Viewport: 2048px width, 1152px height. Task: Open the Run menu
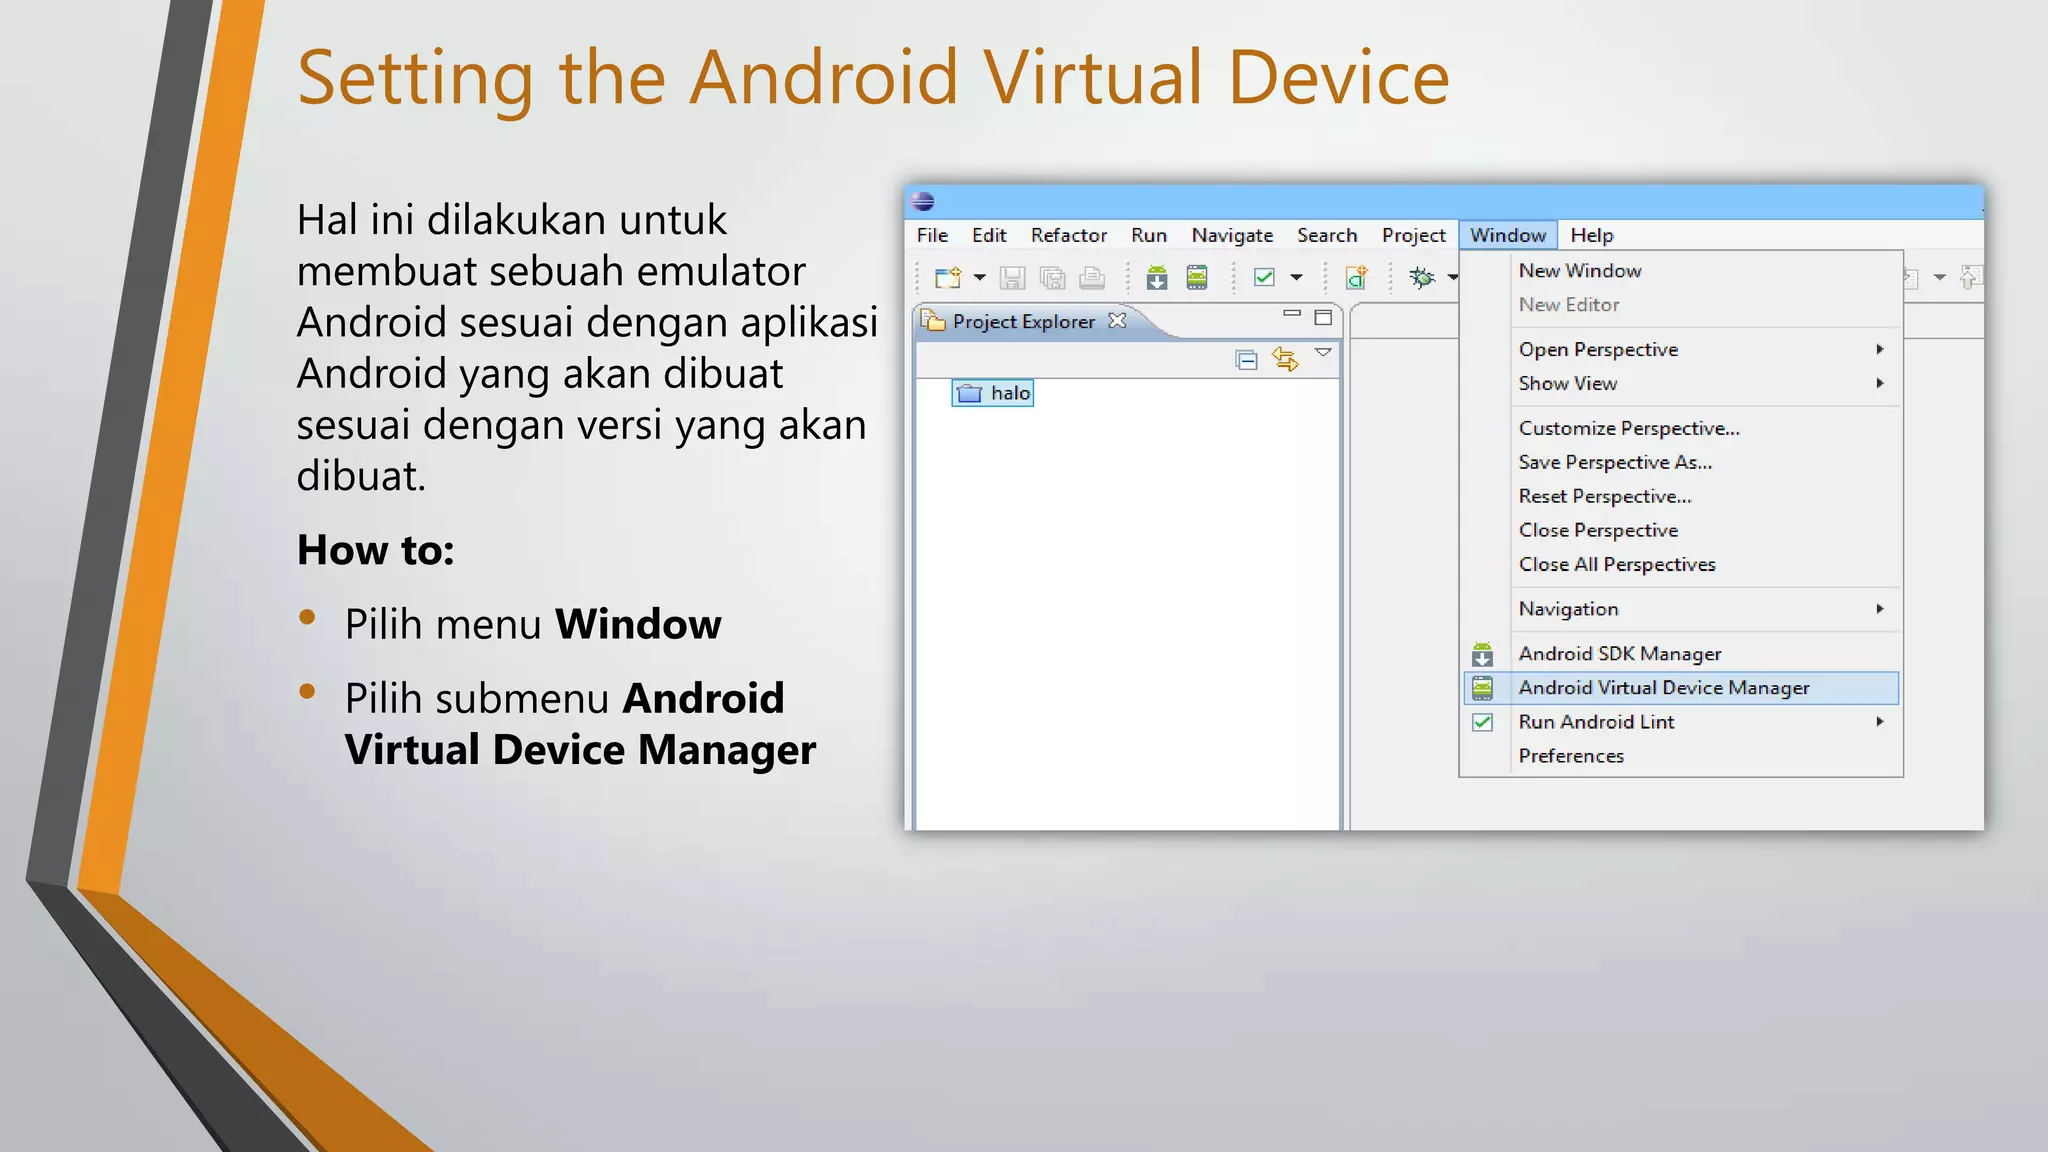pyautogui.click(x=1149, y=235)
